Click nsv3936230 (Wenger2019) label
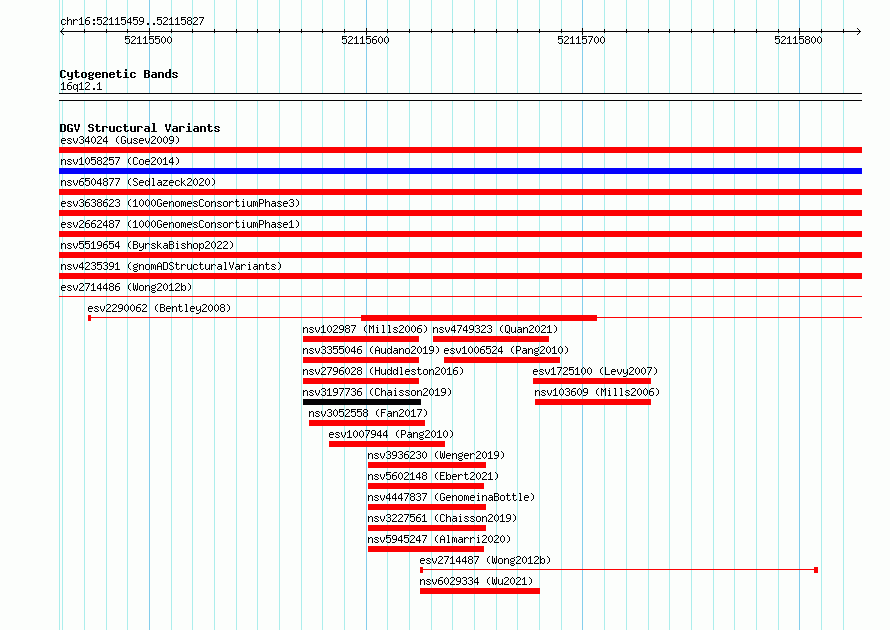Screen dimensions: 890x630 point(436,455)
